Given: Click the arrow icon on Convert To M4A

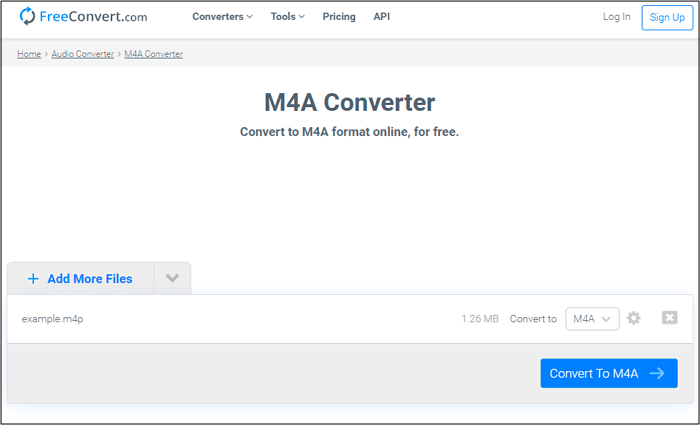Looking at the screenshot, I should tap(657, 373).
